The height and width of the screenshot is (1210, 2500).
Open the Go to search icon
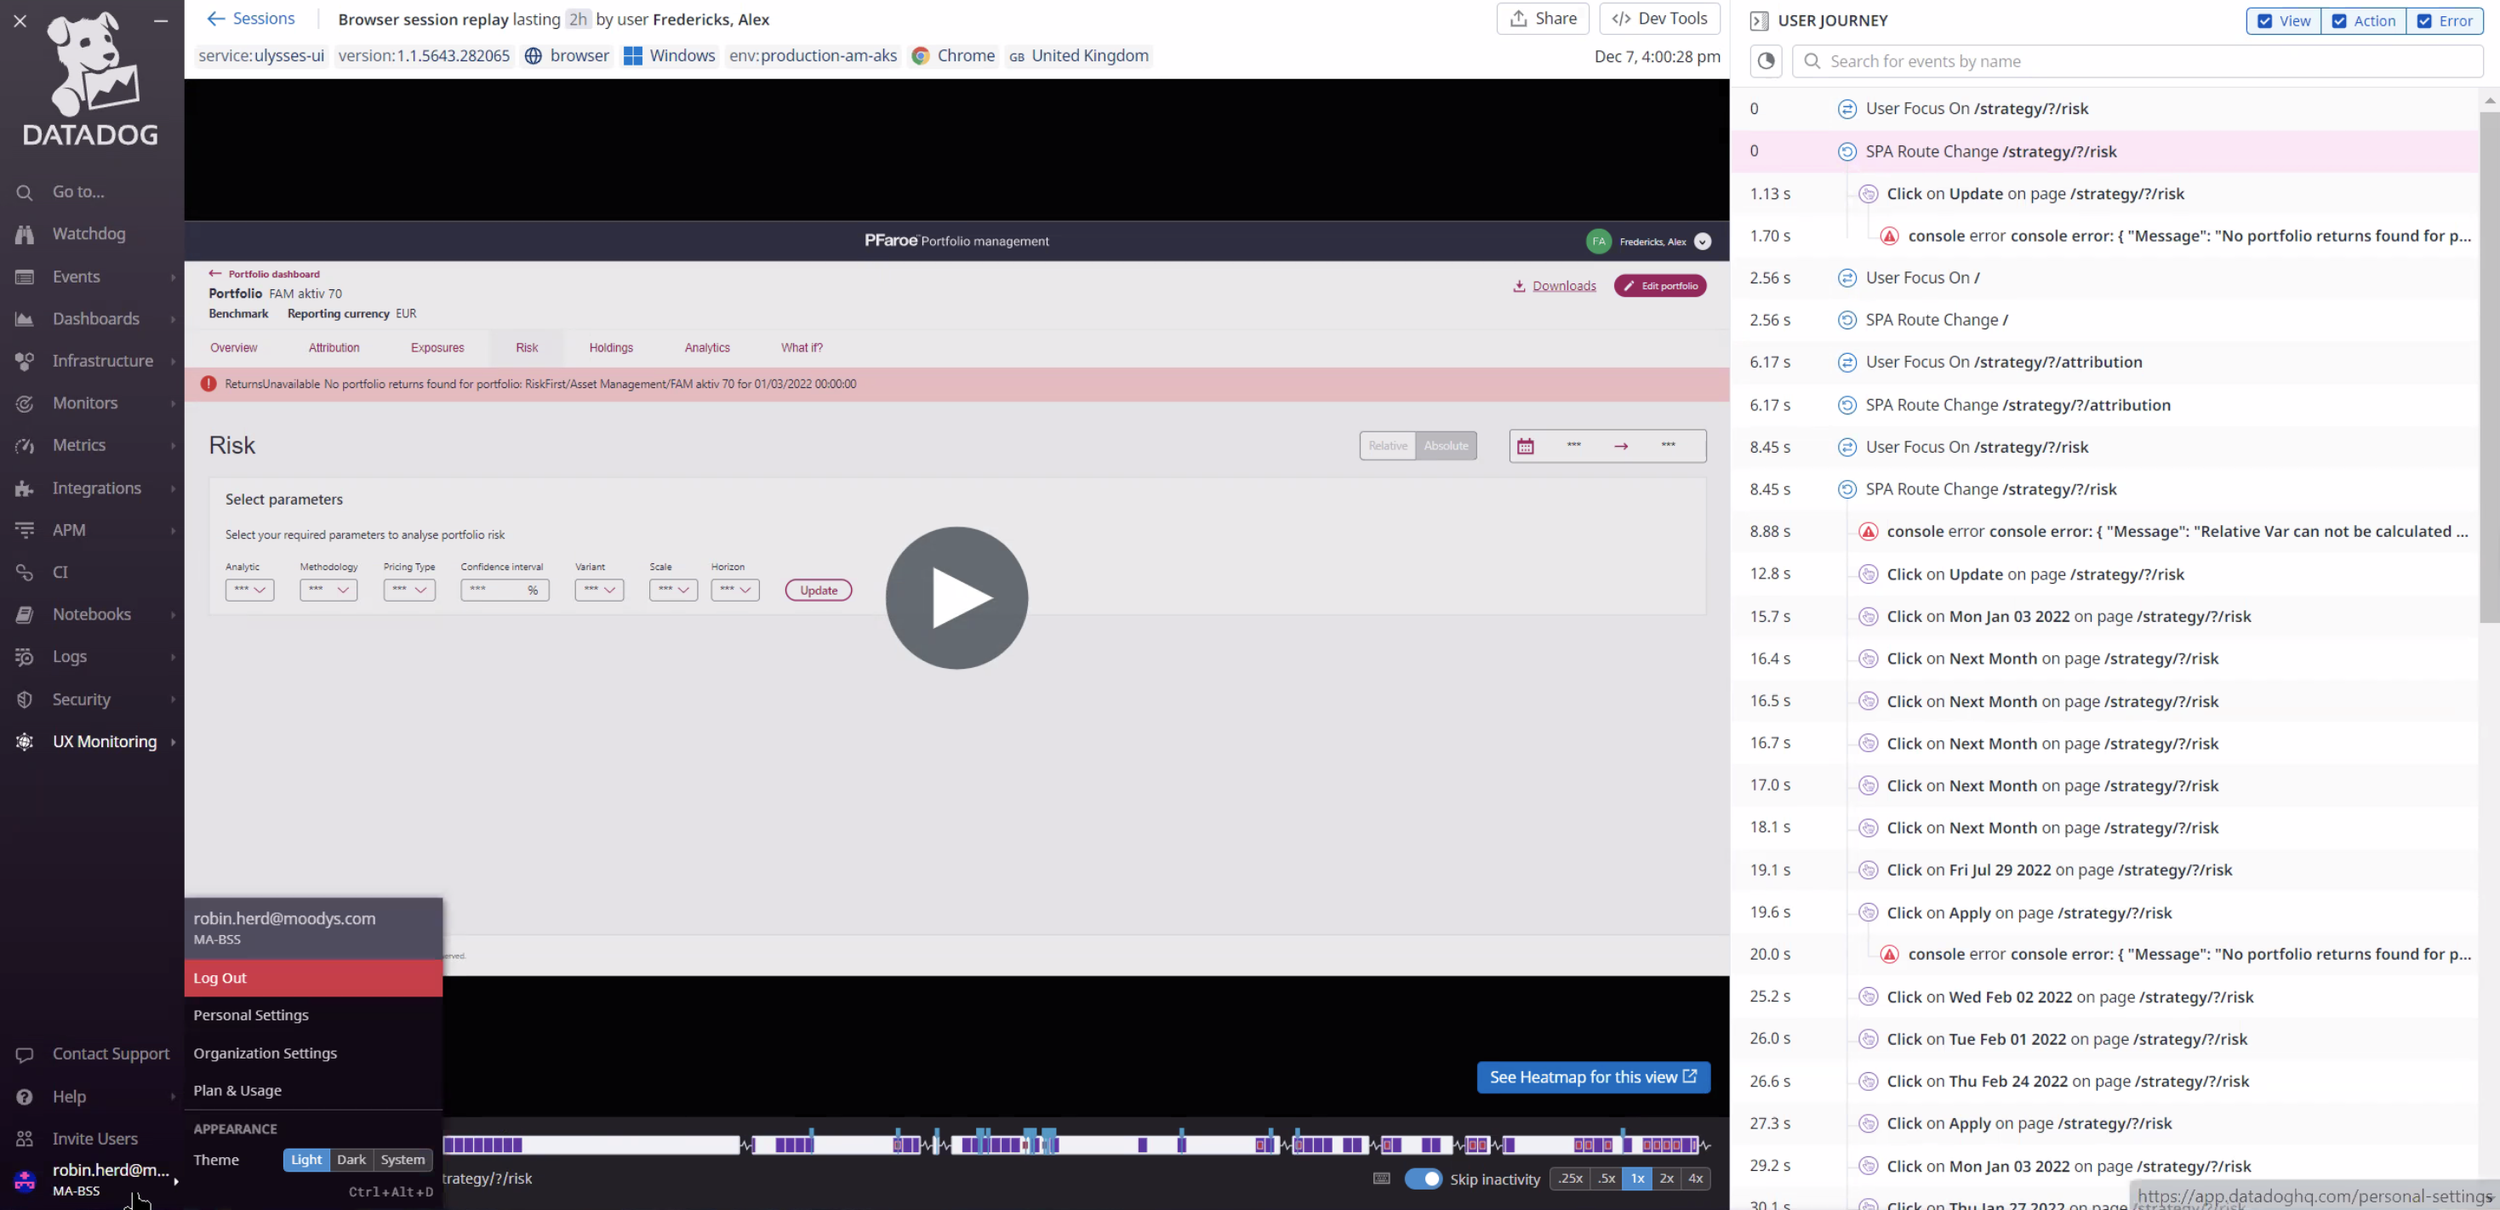25,192
